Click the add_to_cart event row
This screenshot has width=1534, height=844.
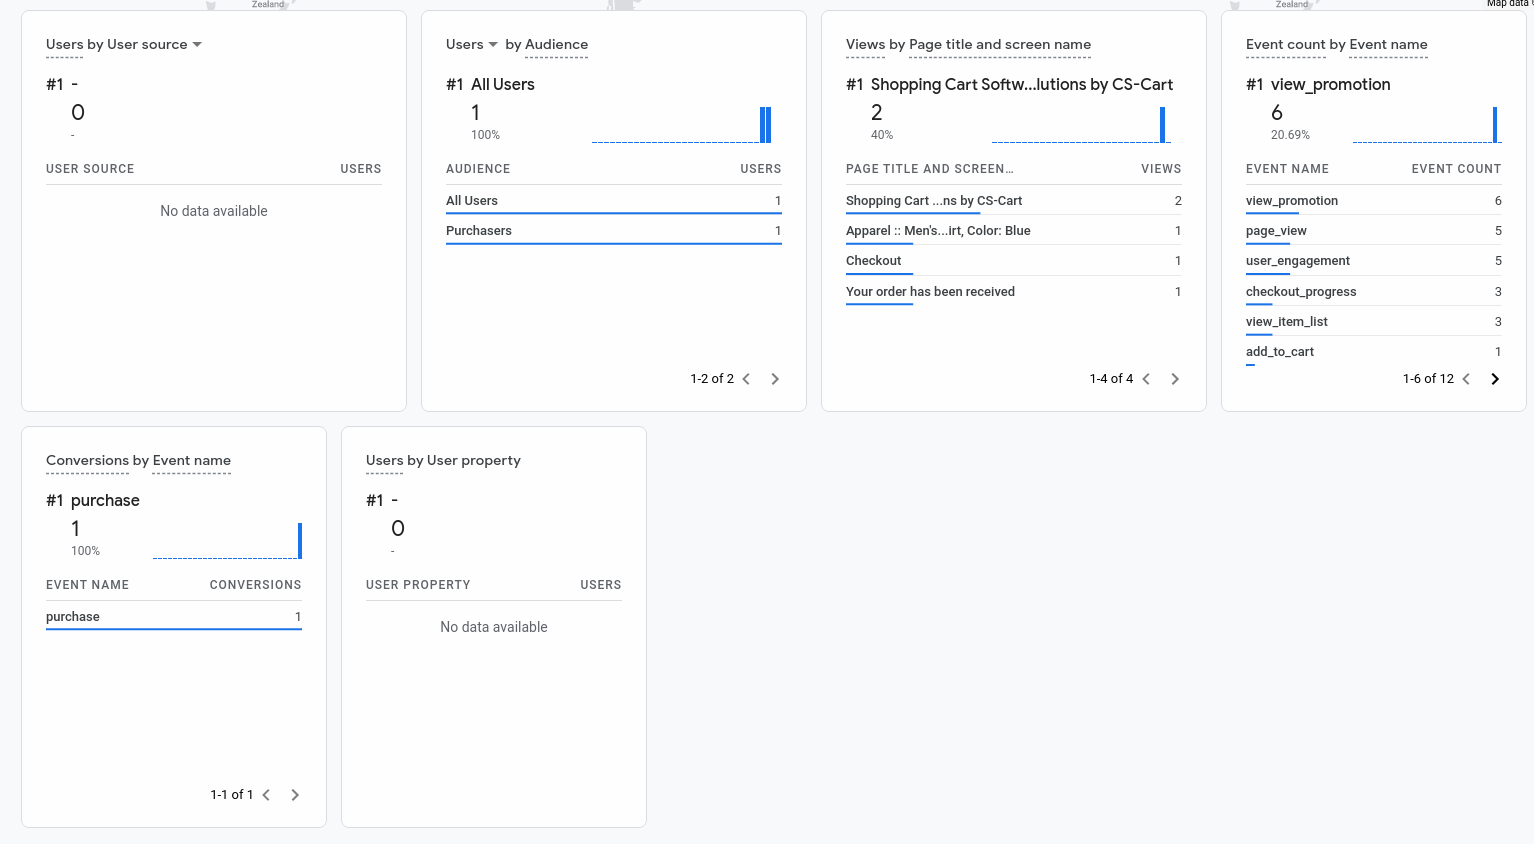coord(1374,352)
